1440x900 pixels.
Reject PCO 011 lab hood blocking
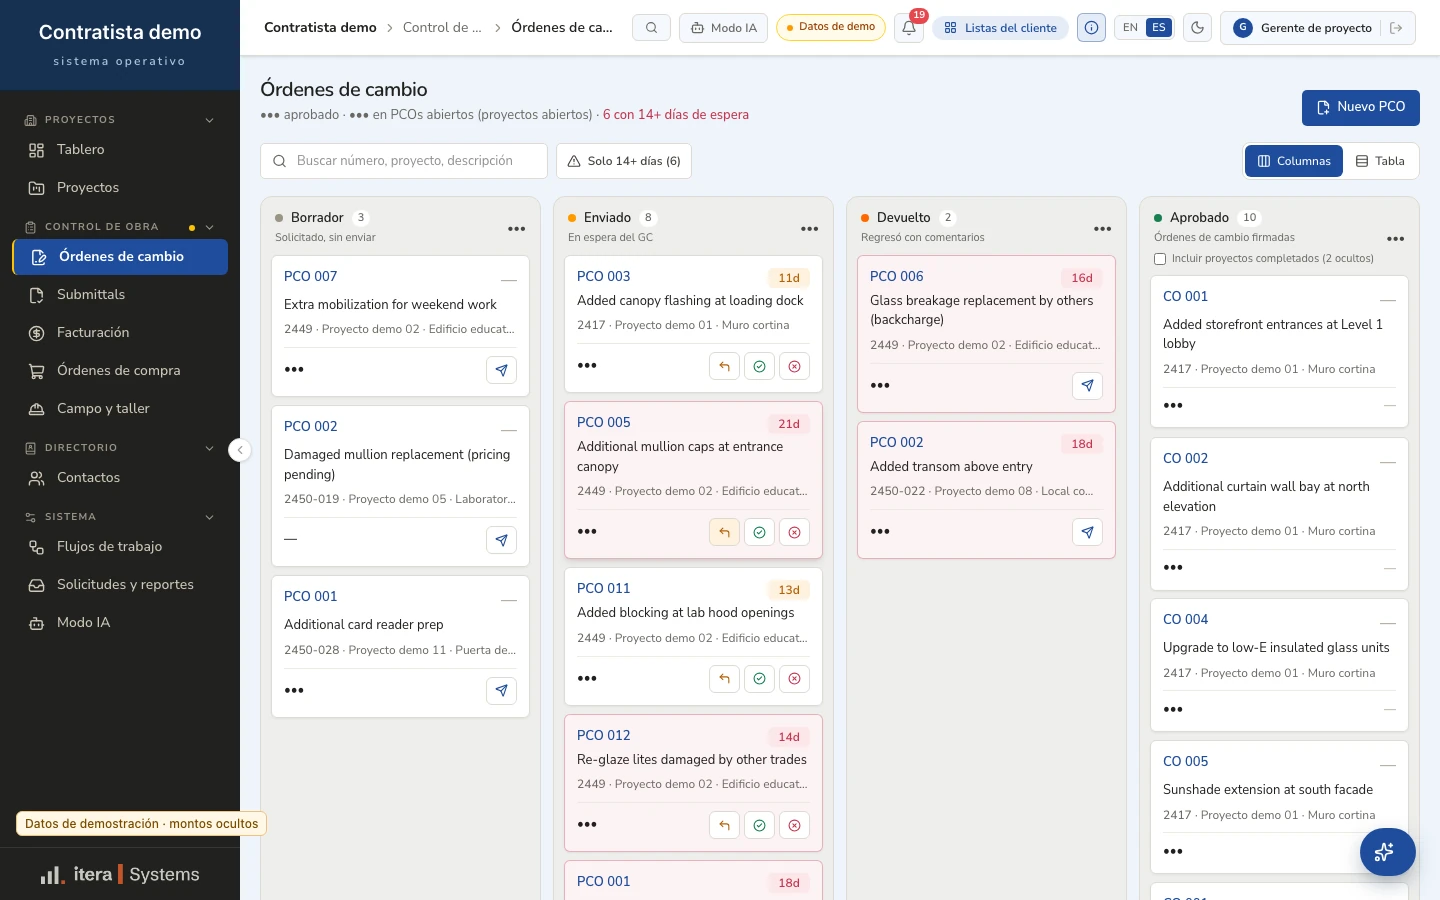[794, 678]
